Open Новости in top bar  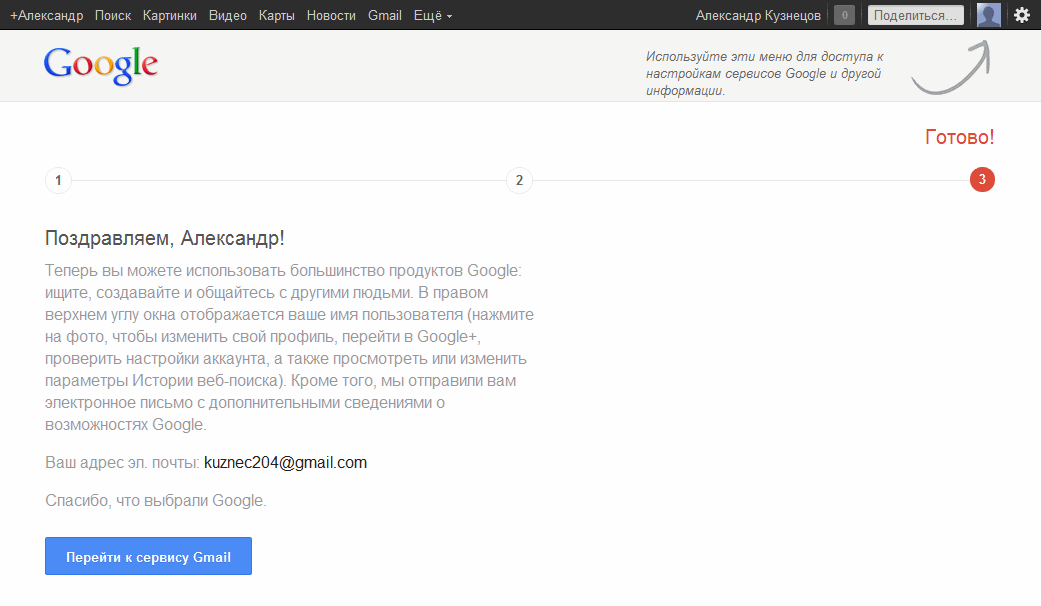click(x=331, y=15)
